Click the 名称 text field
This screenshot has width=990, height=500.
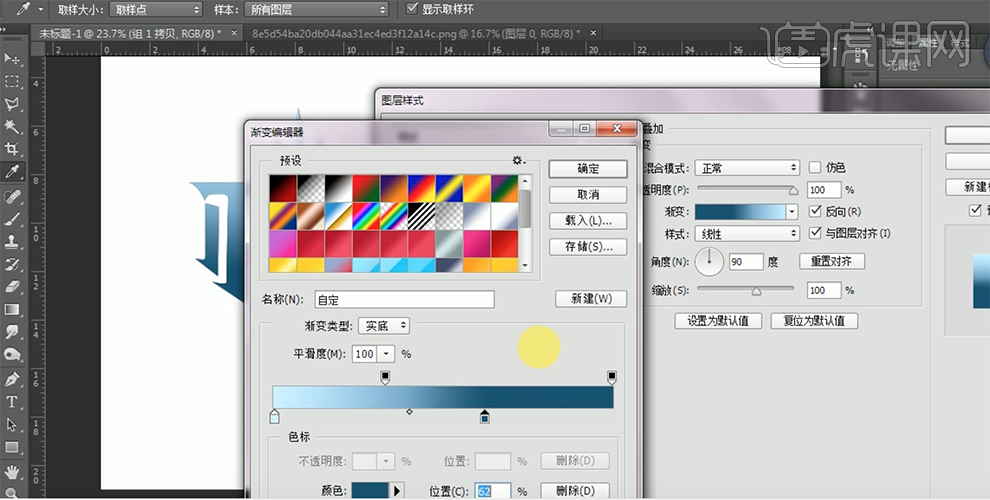404,299
